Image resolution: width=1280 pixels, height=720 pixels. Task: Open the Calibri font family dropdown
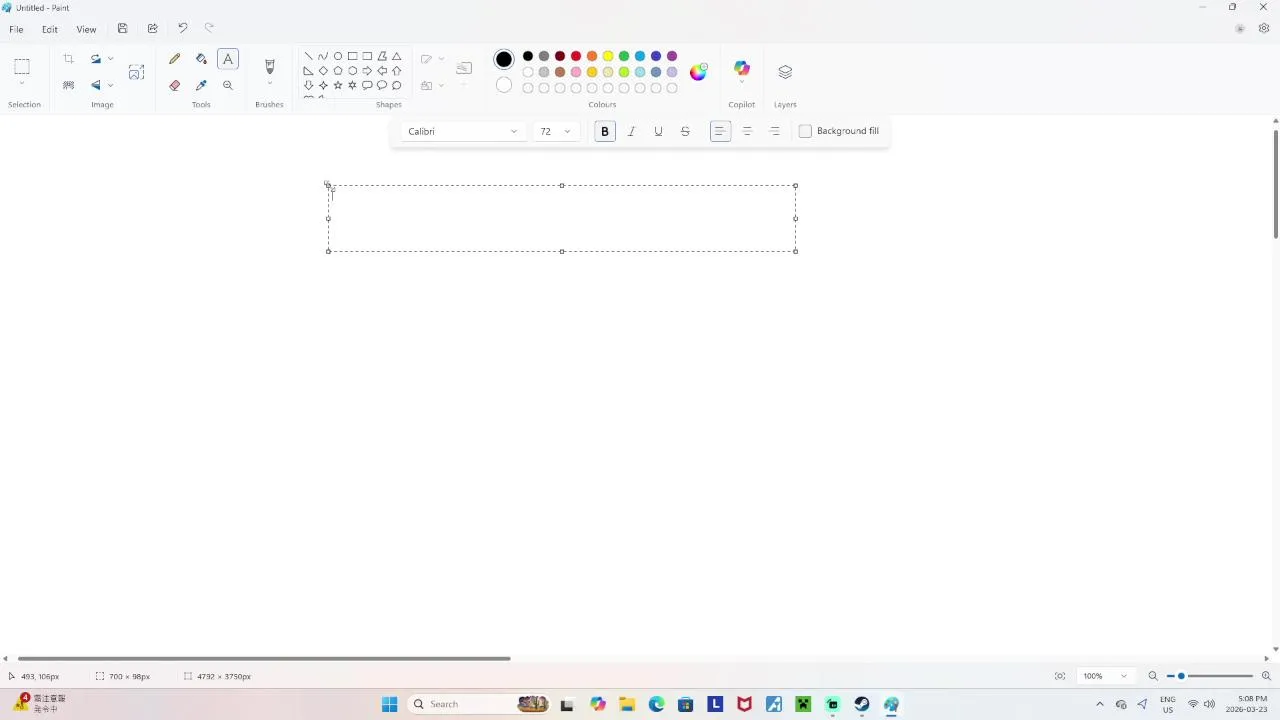click(x=463, y=131)
